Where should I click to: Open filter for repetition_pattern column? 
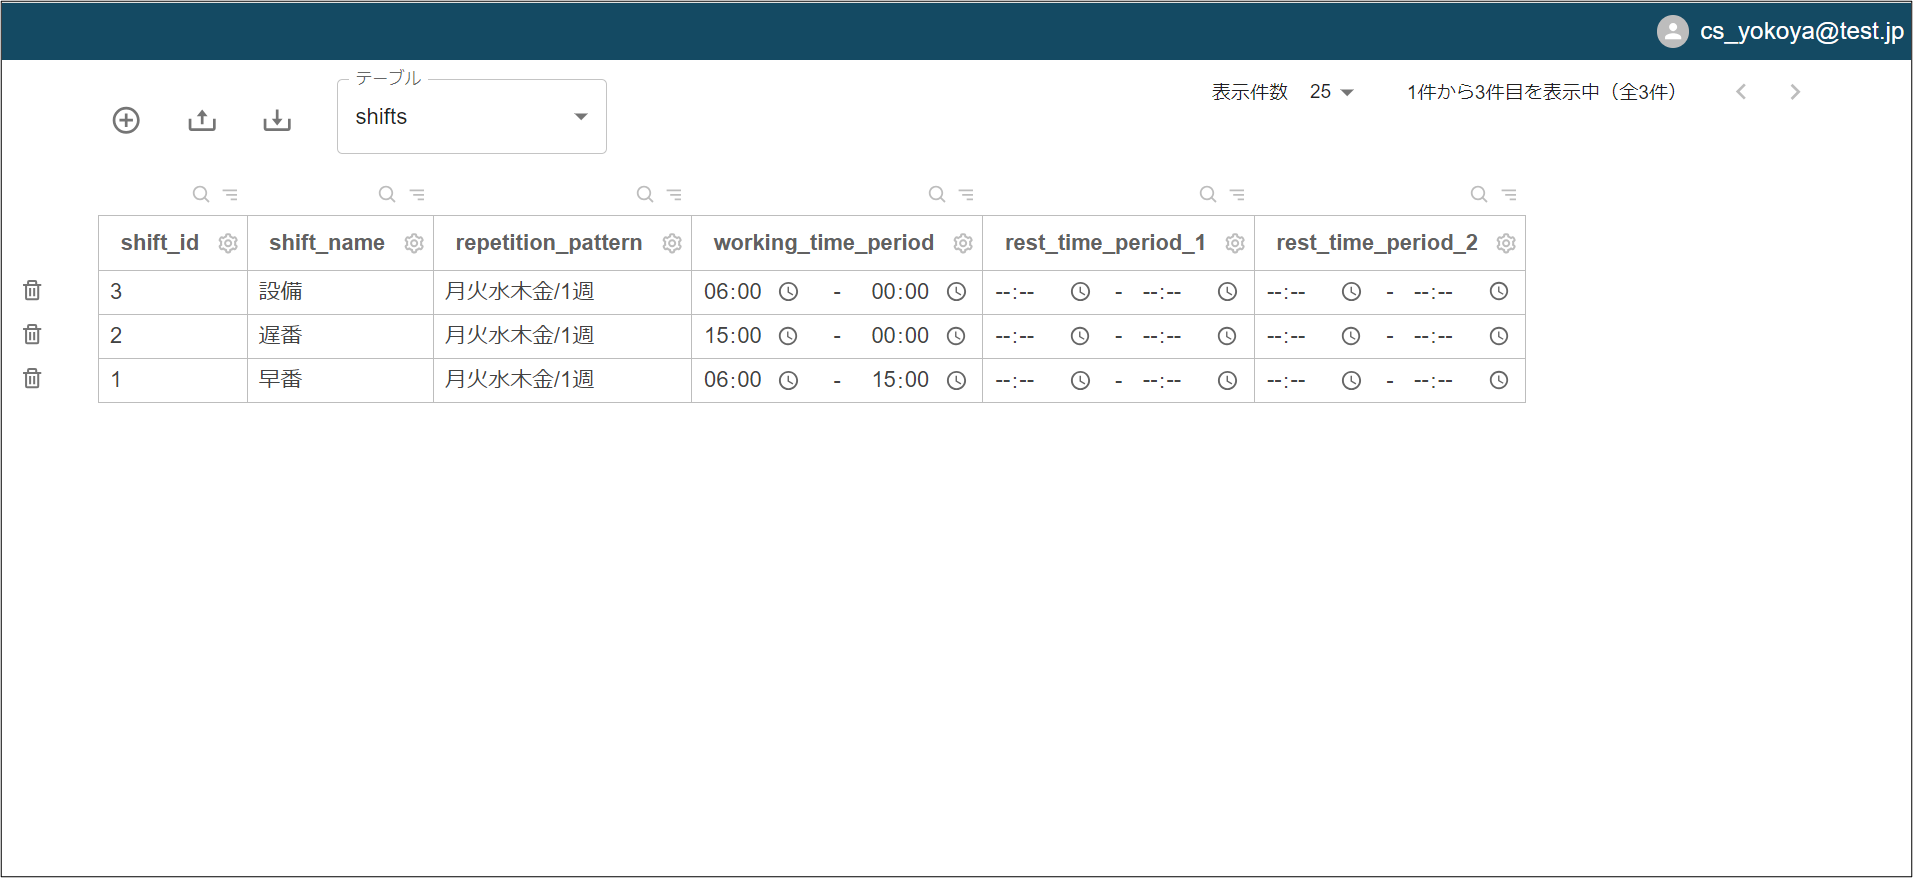coord(674,194)
